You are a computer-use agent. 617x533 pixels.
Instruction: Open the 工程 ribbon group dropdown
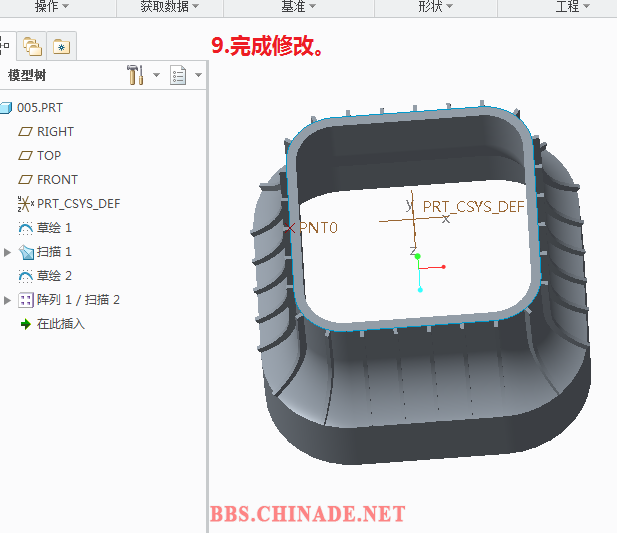(572, 7)
